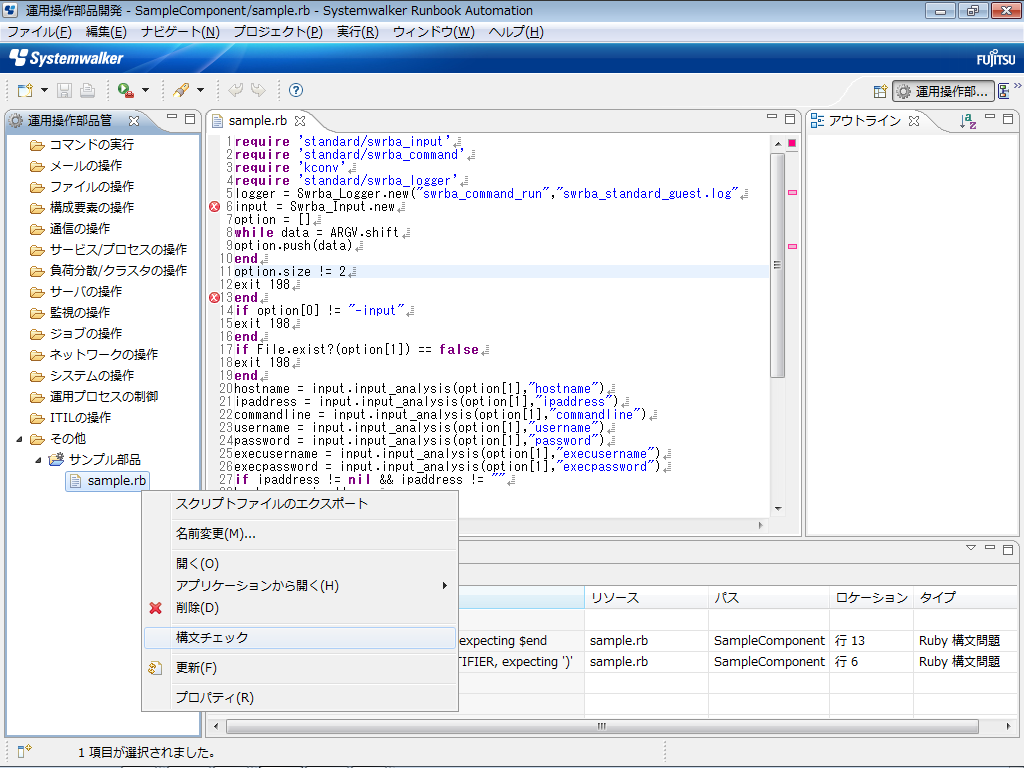This screenshot has height=768, width=1024.
Task: Maximize the sample.rb editor panel
Action: click(790, 119)
